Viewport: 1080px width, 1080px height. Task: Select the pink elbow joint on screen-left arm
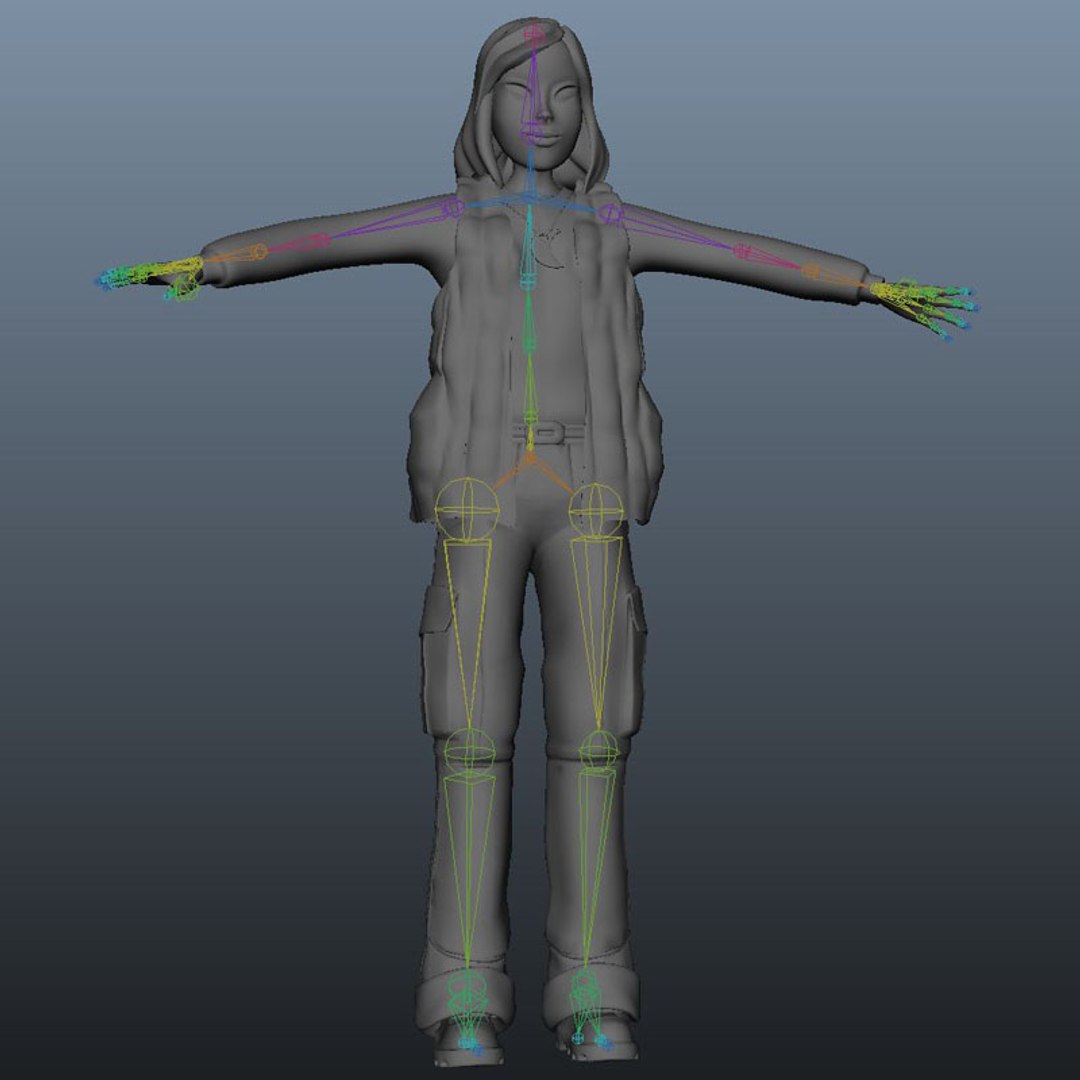coord(321,240)
